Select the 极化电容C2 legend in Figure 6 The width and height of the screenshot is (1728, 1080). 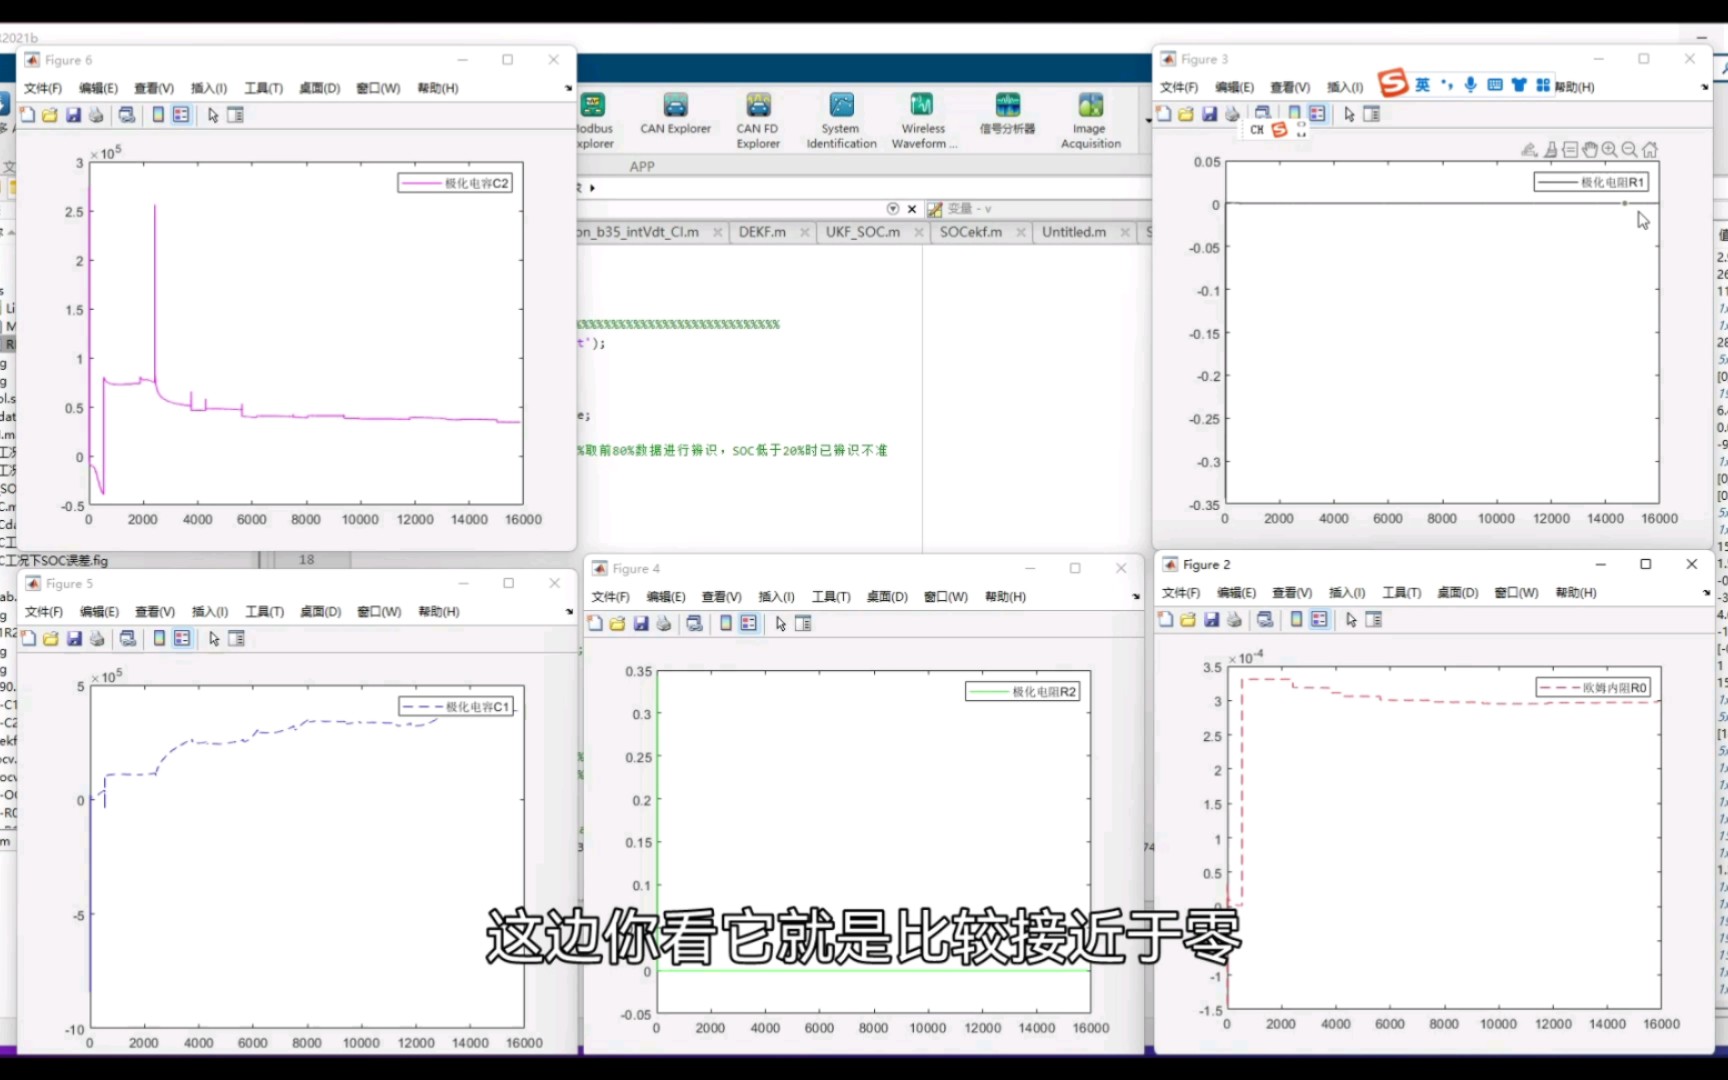[x=455, y=183]
